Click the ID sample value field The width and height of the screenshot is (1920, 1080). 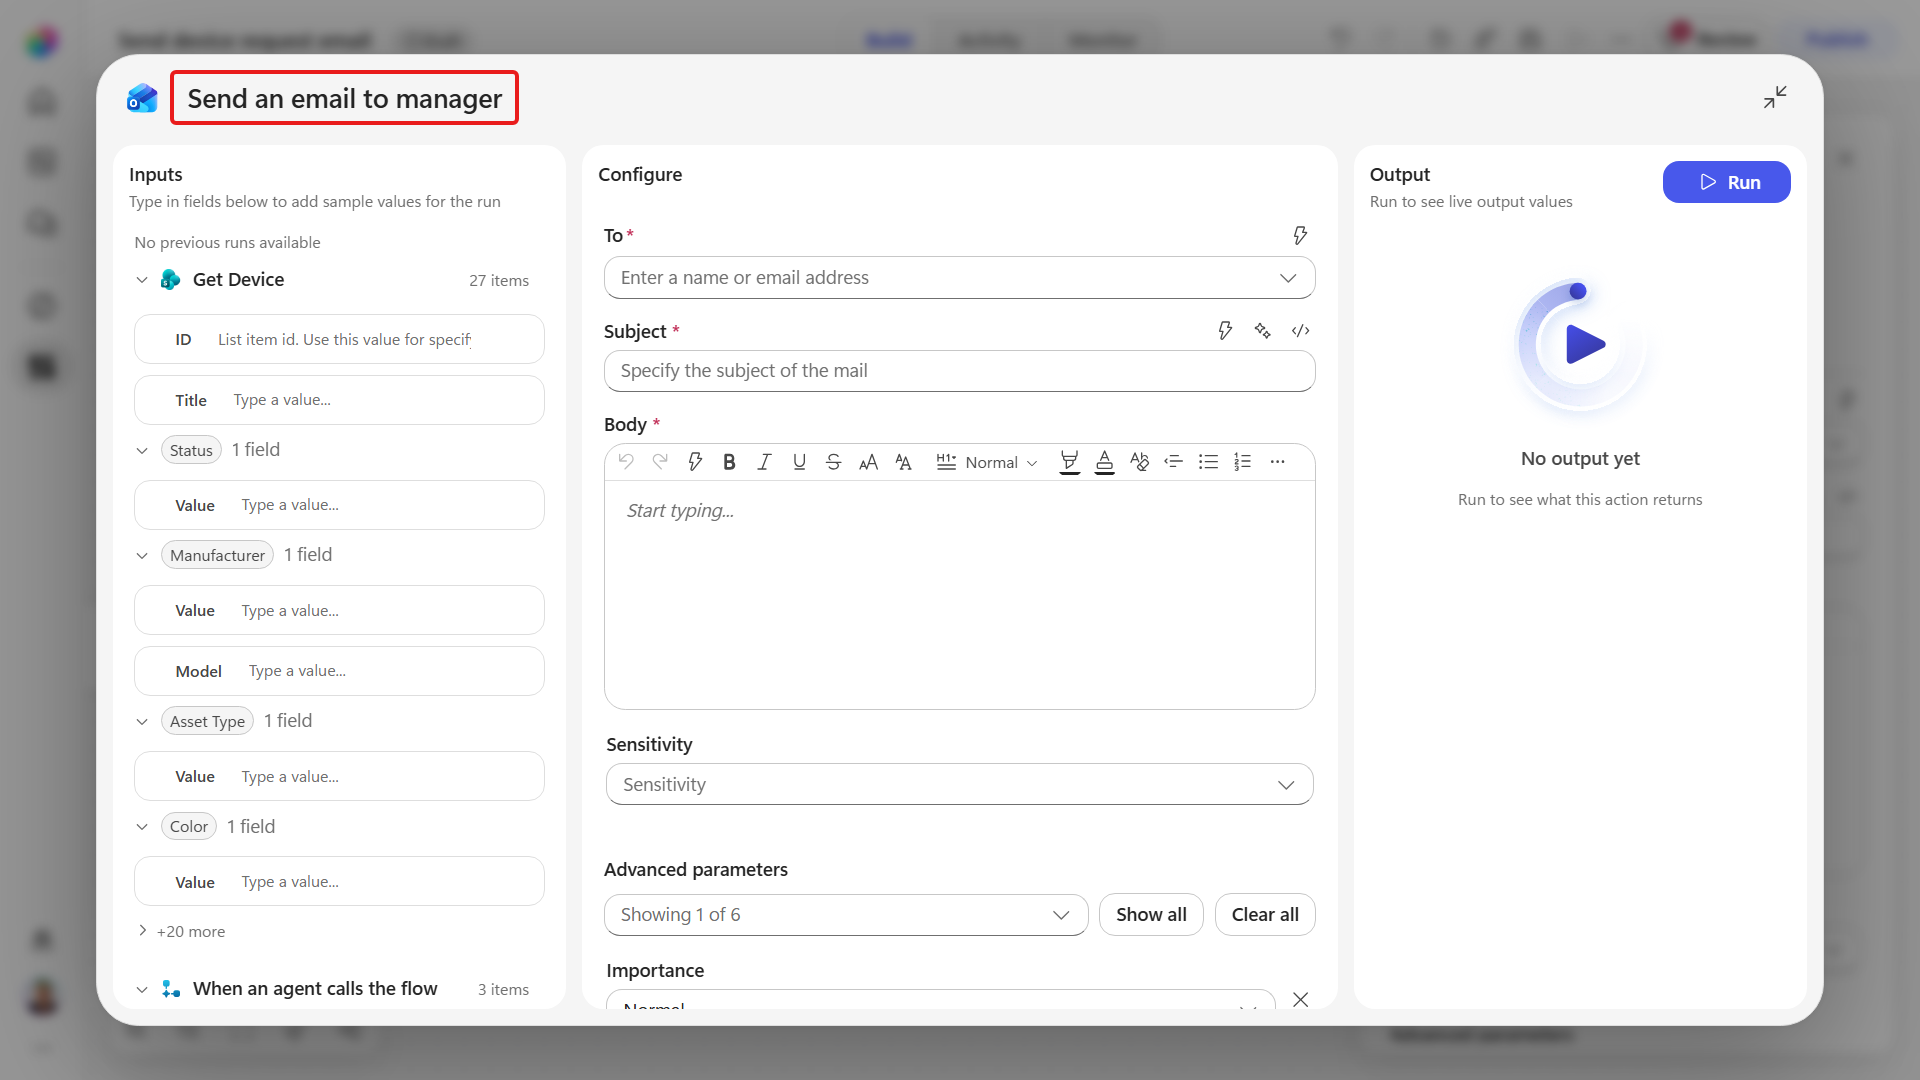(x=339, y=340)
